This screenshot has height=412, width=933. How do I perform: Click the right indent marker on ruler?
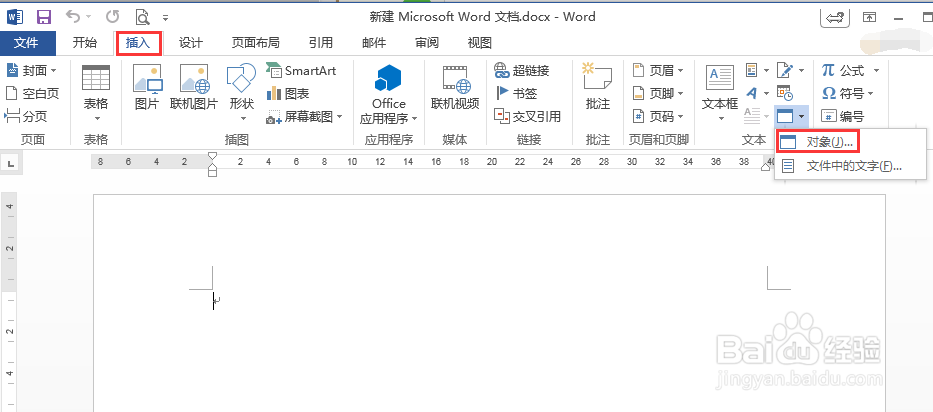(x=768, y=167)
